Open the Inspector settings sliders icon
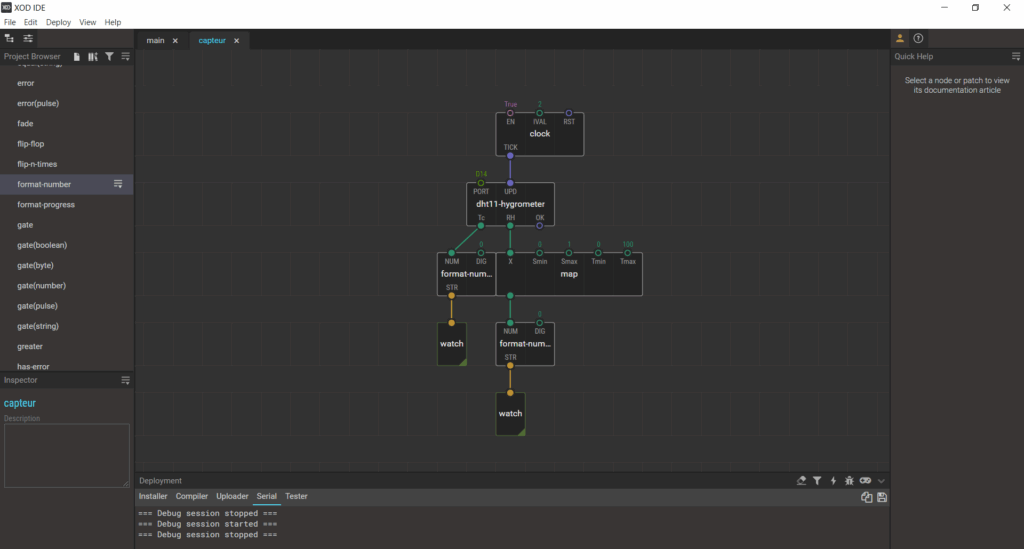 28,39
